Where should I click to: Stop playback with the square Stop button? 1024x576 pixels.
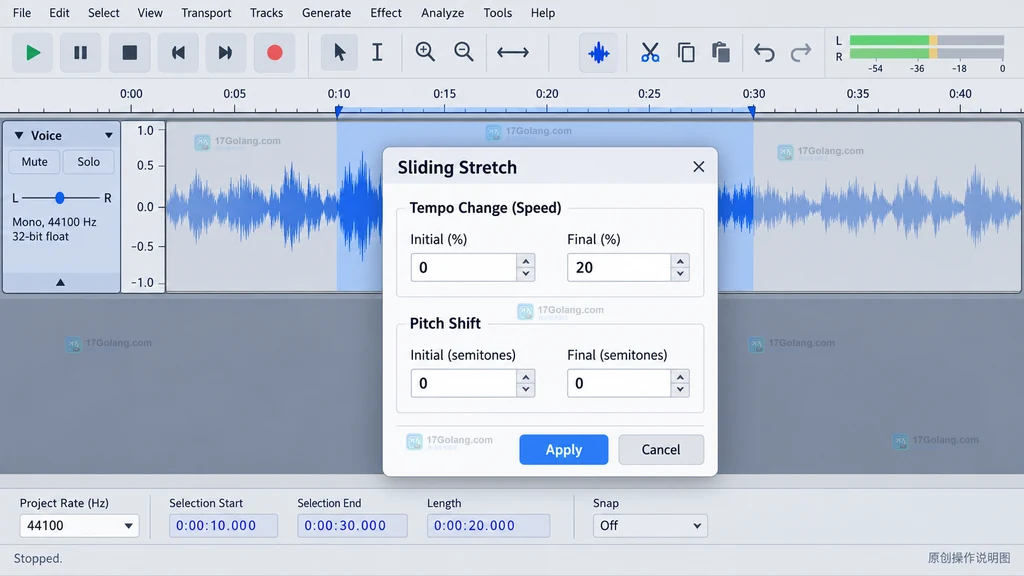point(129,52)
